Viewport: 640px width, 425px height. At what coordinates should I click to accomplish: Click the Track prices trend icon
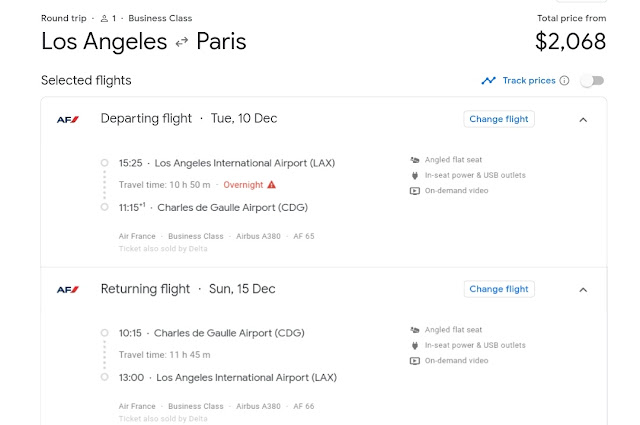coord(488,81)
